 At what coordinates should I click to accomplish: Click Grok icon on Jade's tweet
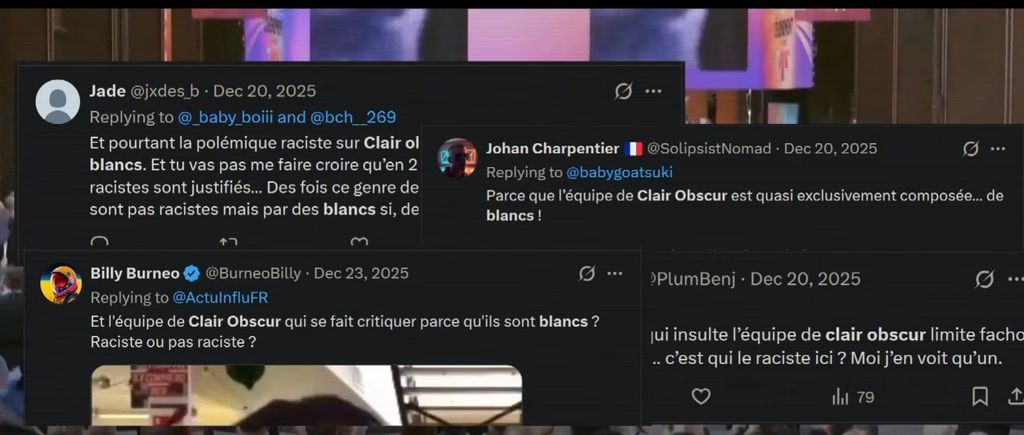coord(623,91)
